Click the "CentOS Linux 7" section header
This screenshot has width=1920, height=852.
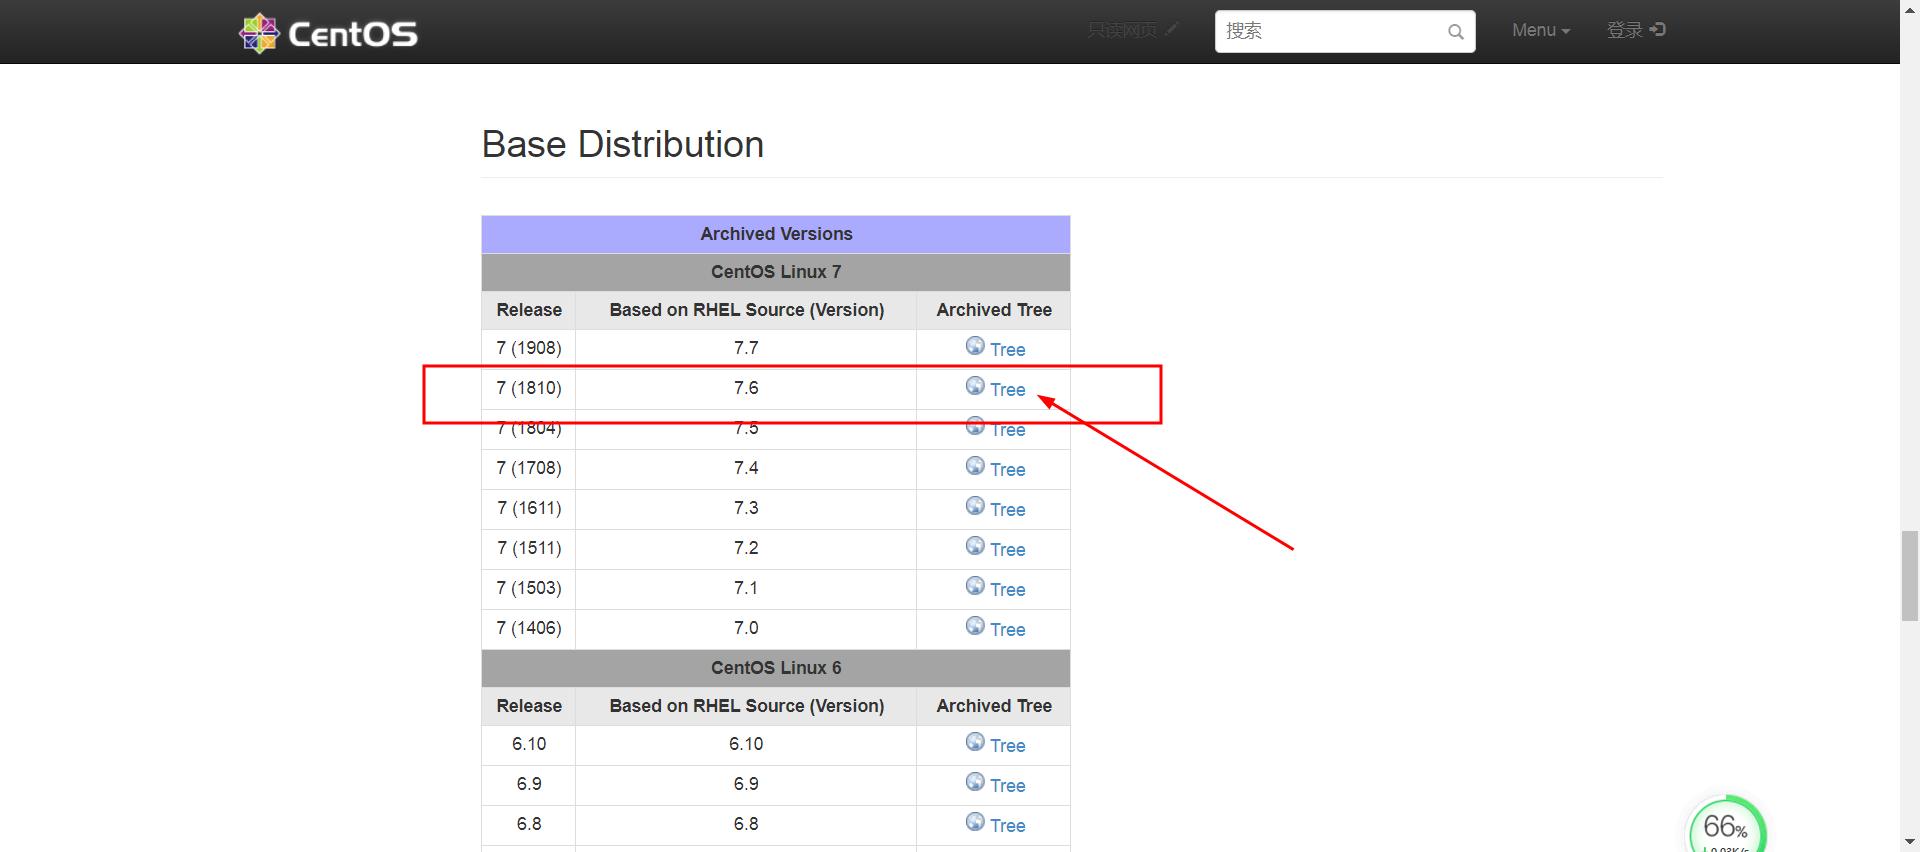coord(776,272)
